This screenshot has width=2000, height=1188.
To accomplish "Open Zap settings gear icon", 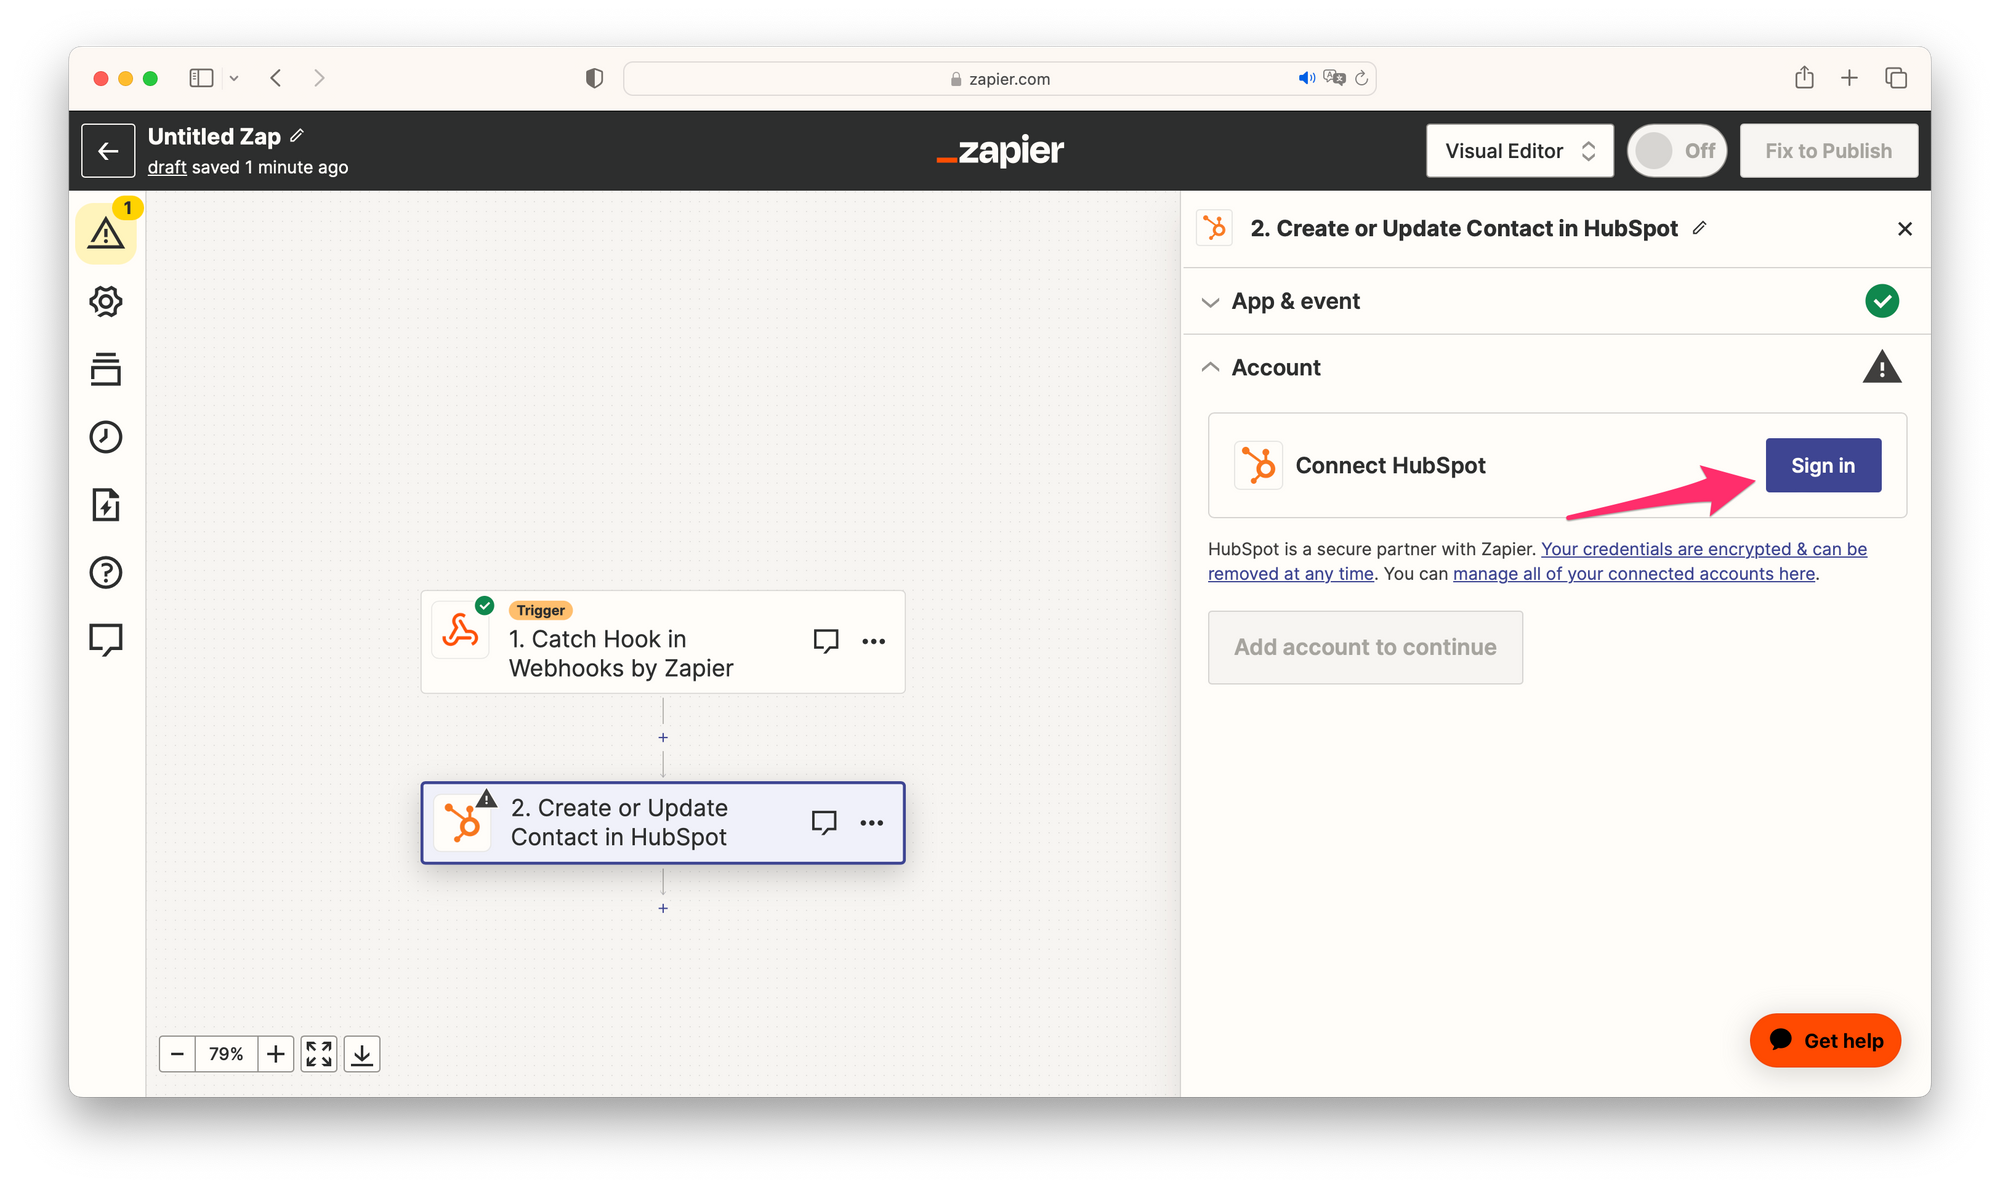I will pyautogui.click(x=106, y=302).
